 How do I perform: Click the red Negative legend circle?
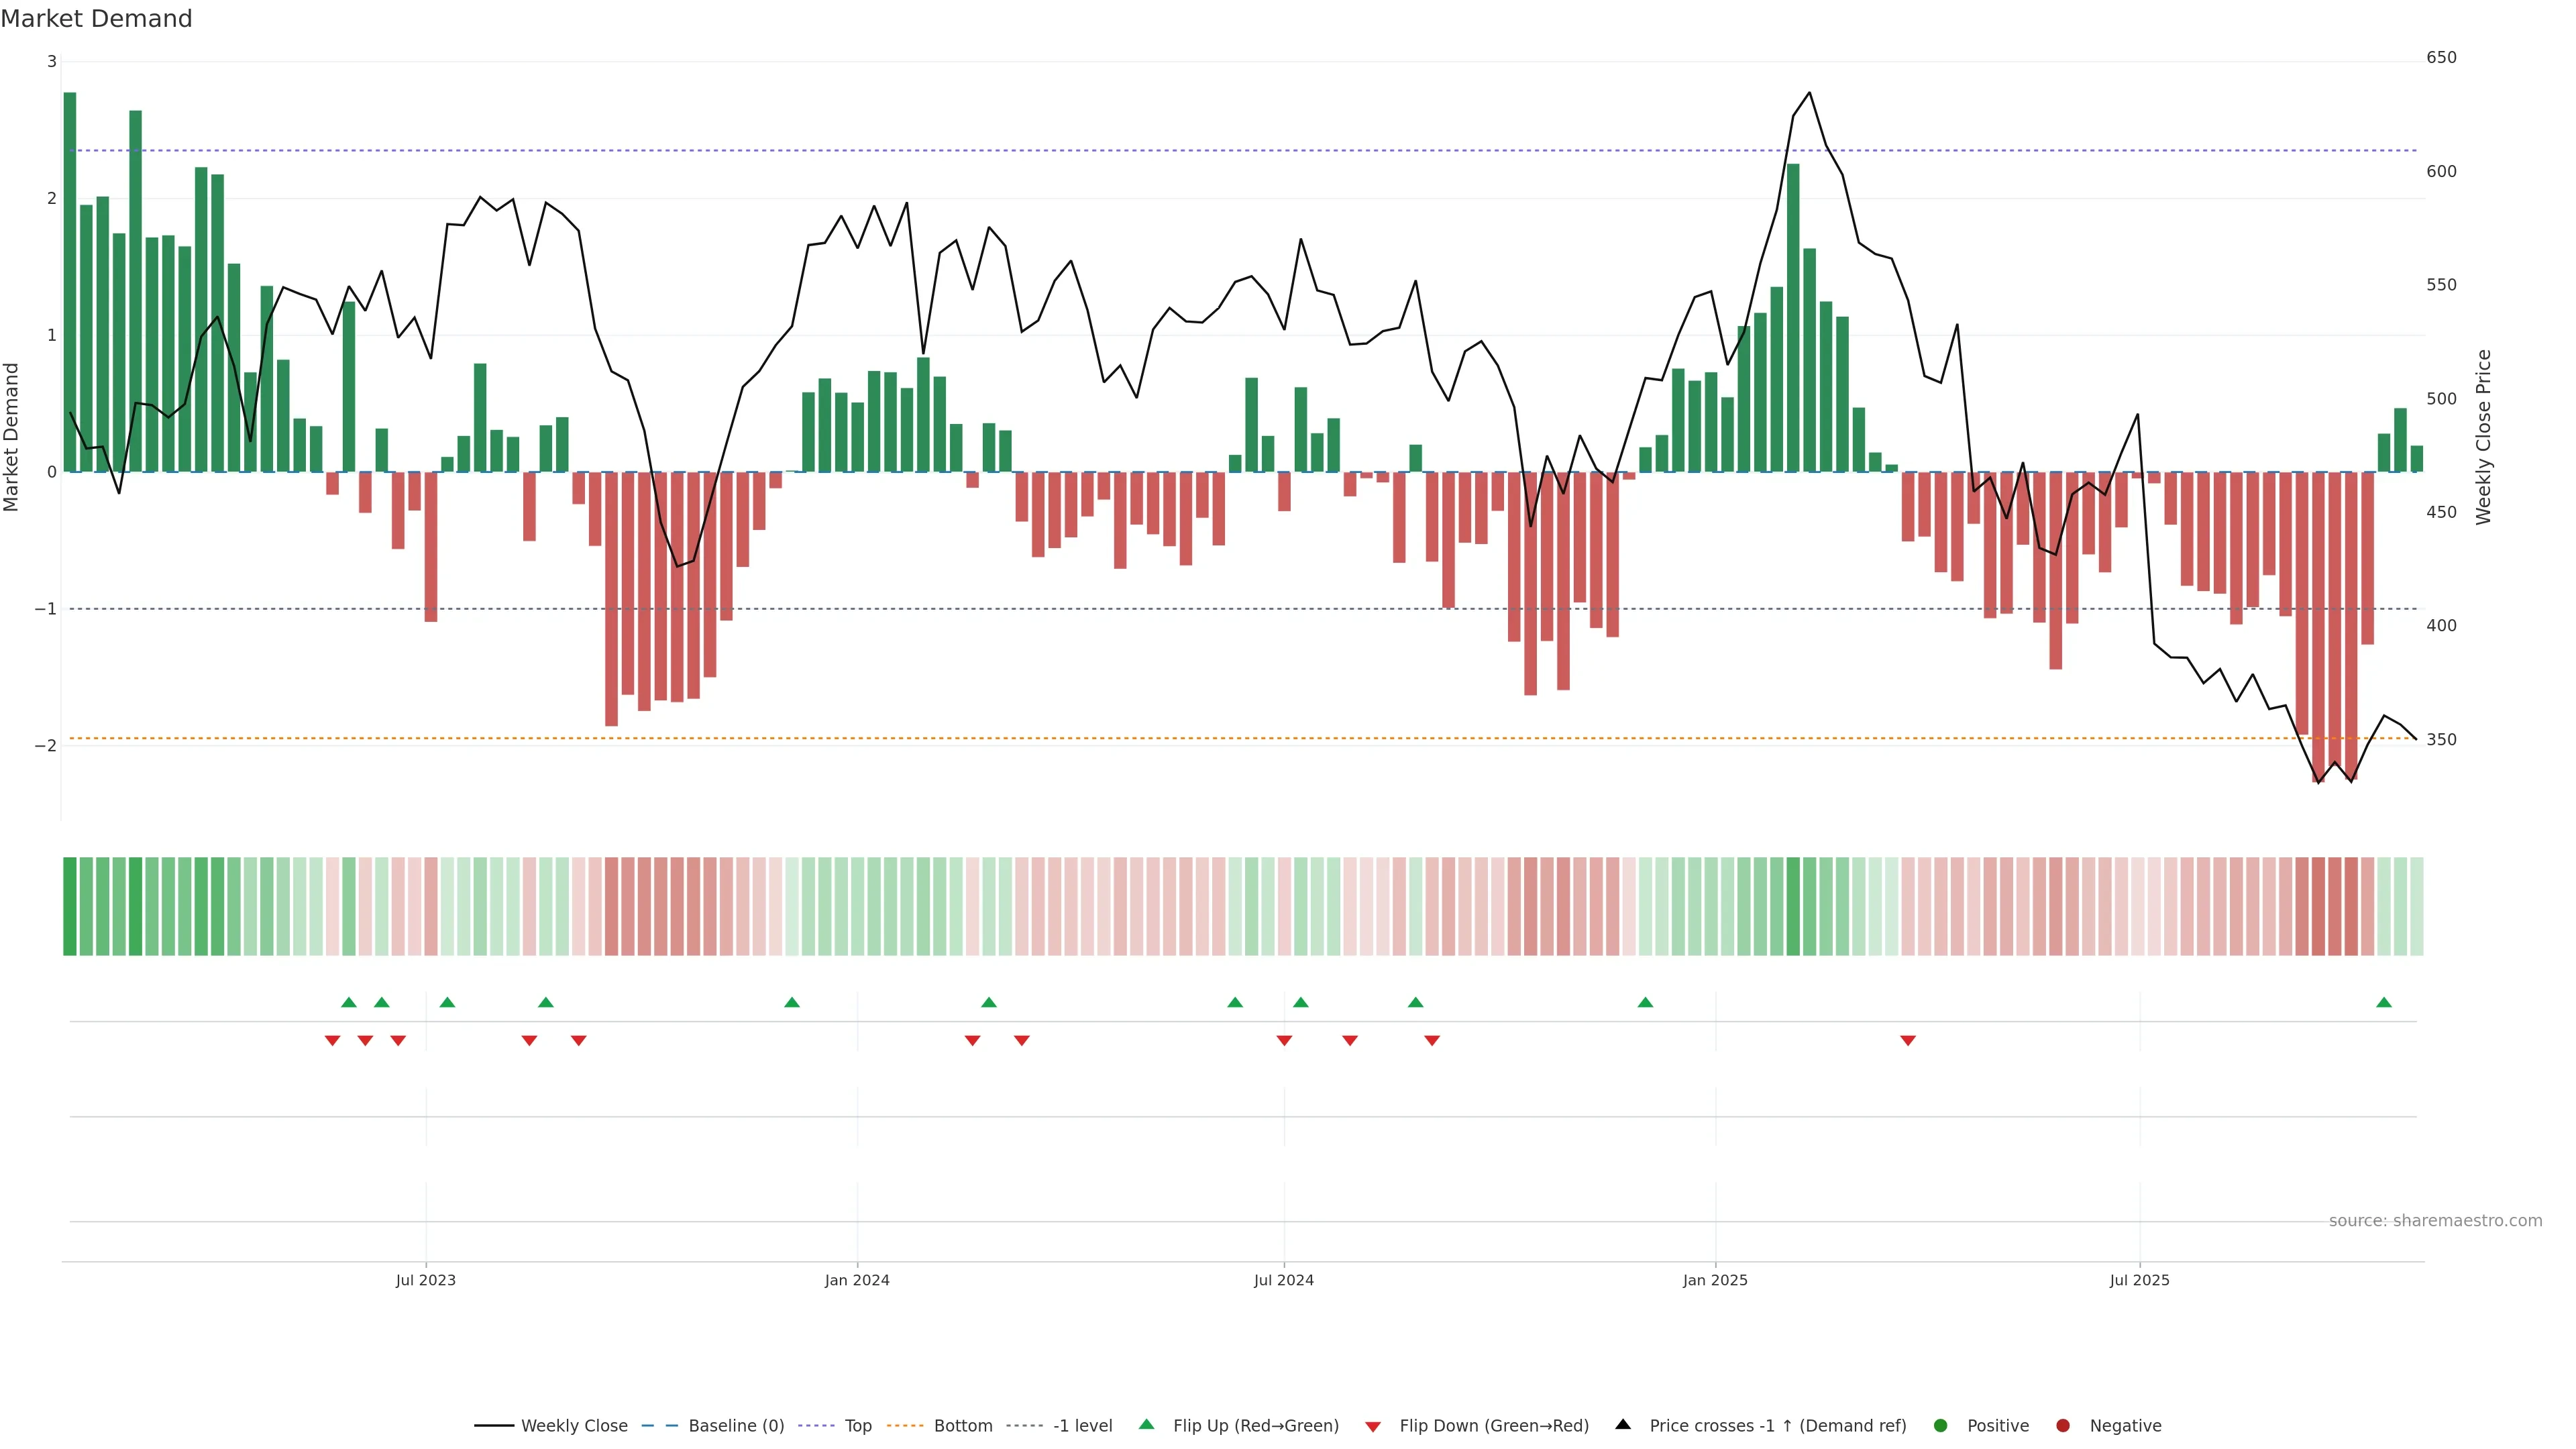[x=2063, y=1425]
